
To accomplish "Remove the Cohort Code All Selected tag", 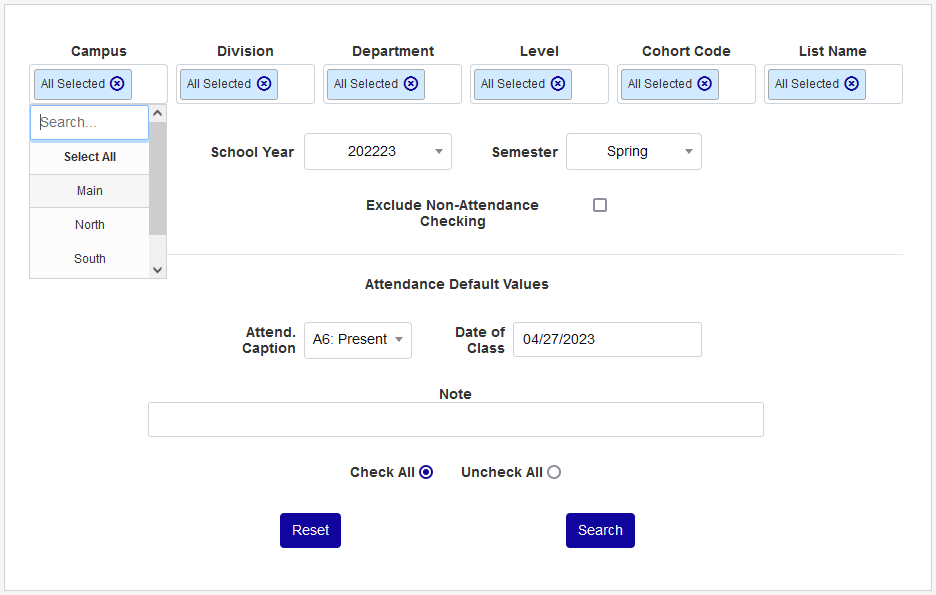I will tap(705, 84).
